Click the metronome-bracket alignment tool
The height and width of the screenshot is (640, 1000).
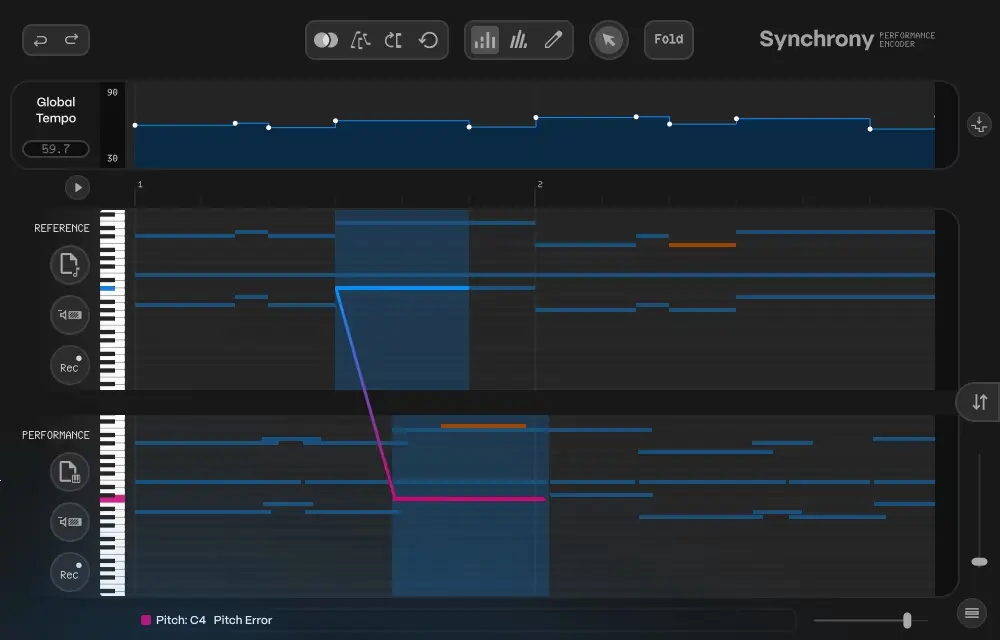coord(360,40)
